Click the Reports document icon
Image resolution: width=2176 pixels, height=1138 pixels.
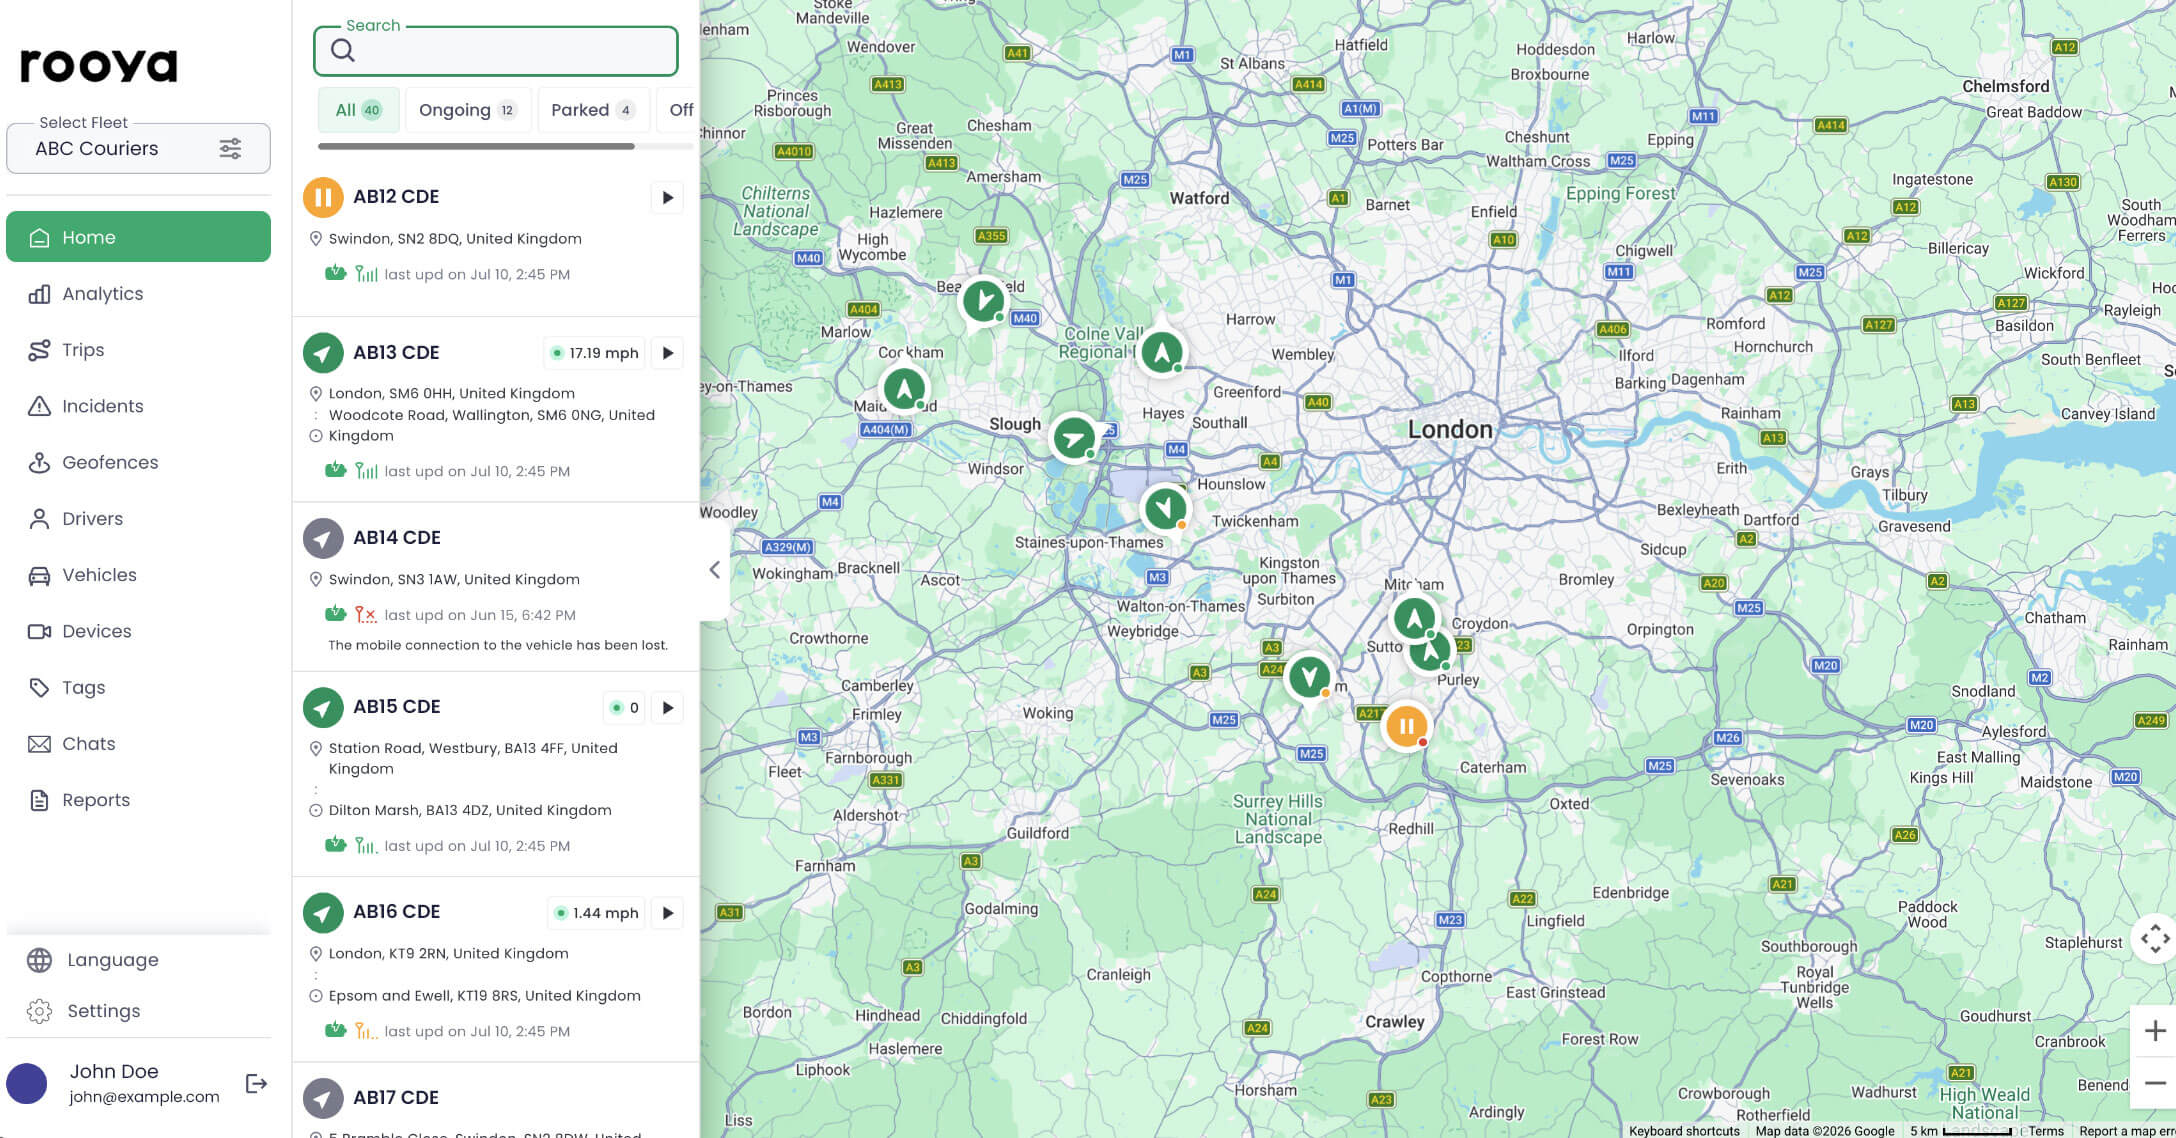[x=39, y=800]
